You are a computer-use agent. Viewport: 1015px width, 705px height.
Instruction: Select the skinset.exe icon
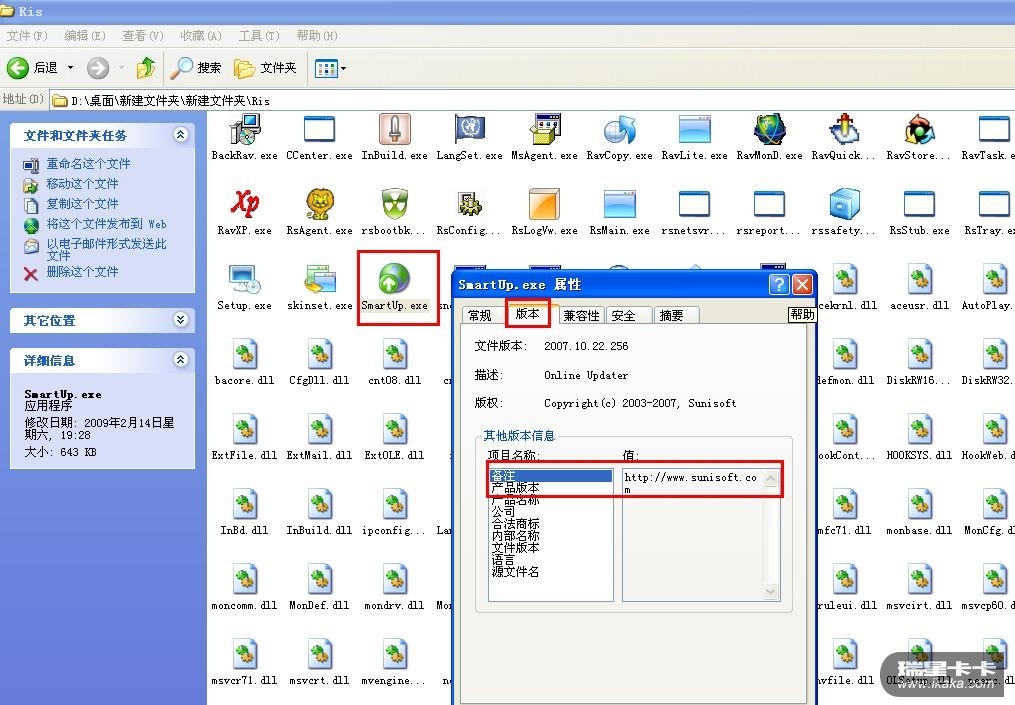click(319, 278)
